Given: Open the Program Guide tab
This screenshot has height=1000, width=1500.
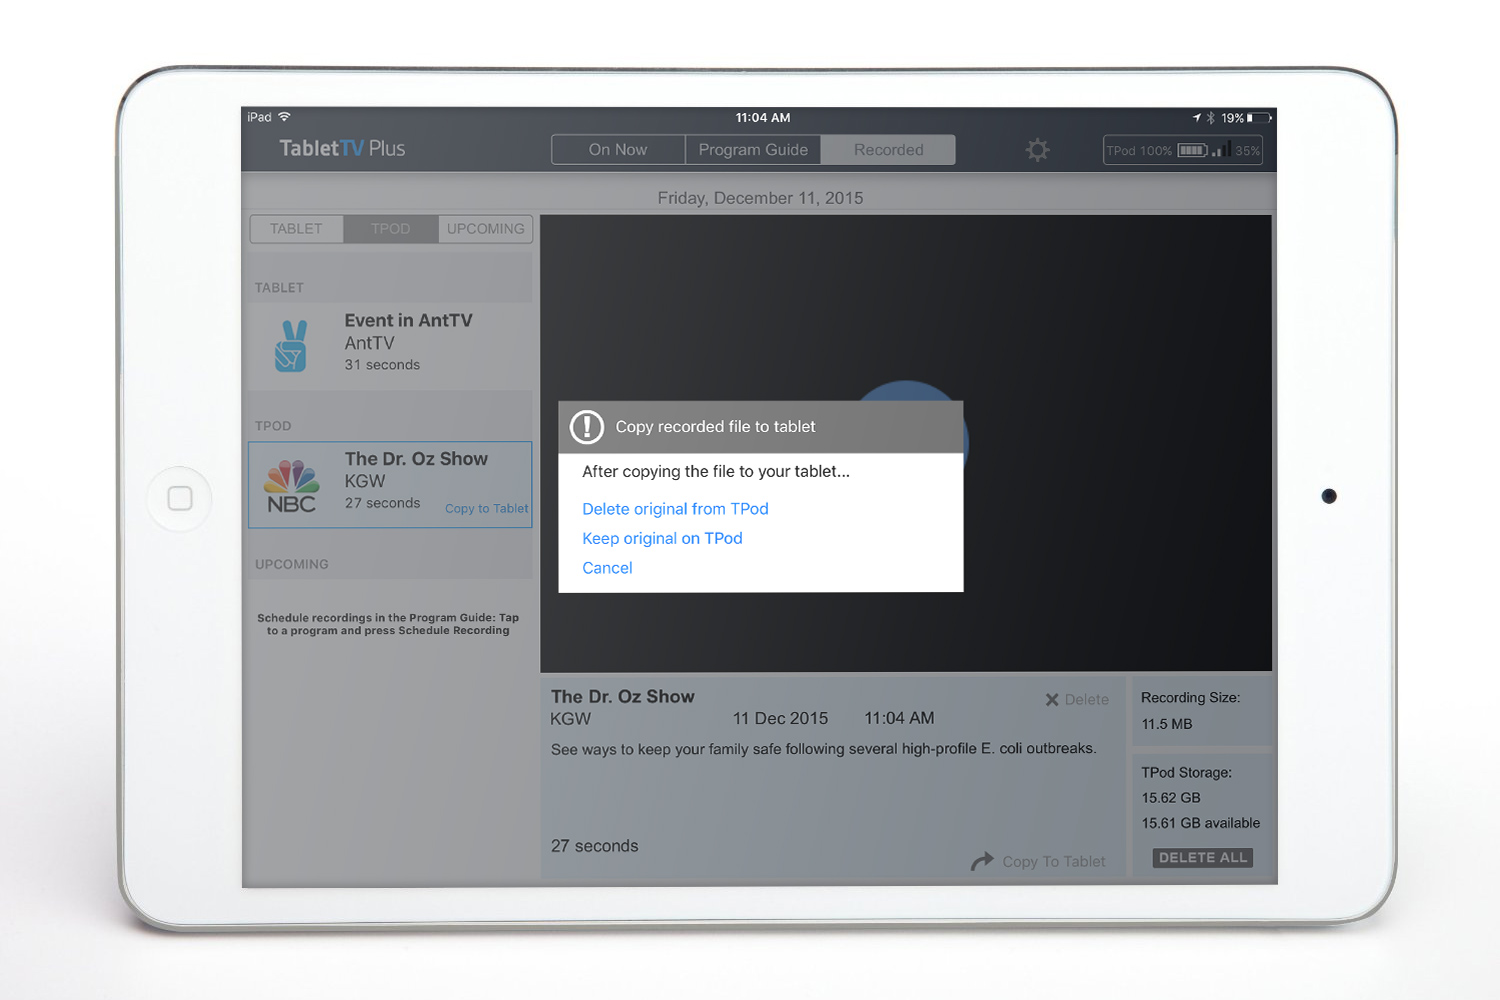Looking at the screenshot, I should [753, 150].
